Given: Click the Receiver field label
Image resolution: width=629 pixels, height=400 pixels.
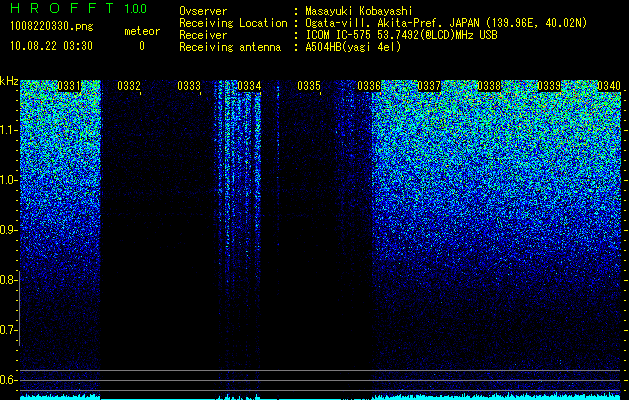Looking at the screenshot, I should coord(203,35).
